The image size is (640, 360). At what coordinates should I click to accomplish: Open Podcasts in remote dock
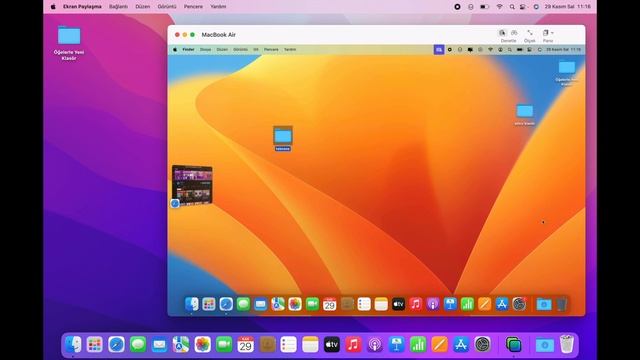pos(433,304)
